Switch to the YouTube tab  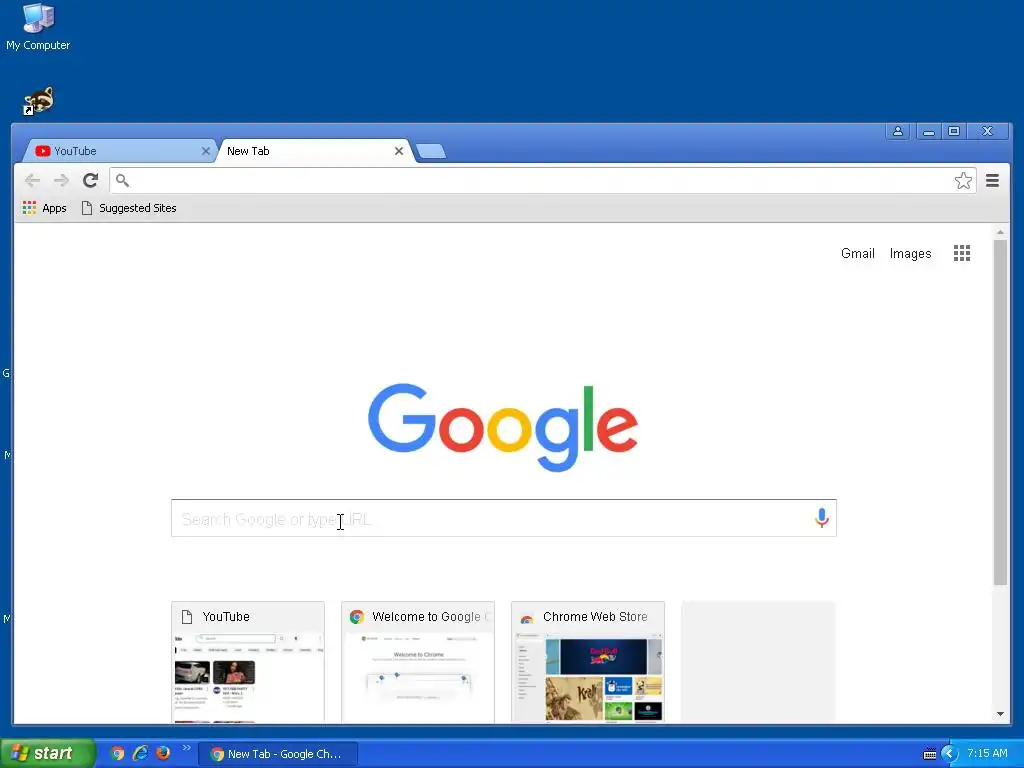118,151
